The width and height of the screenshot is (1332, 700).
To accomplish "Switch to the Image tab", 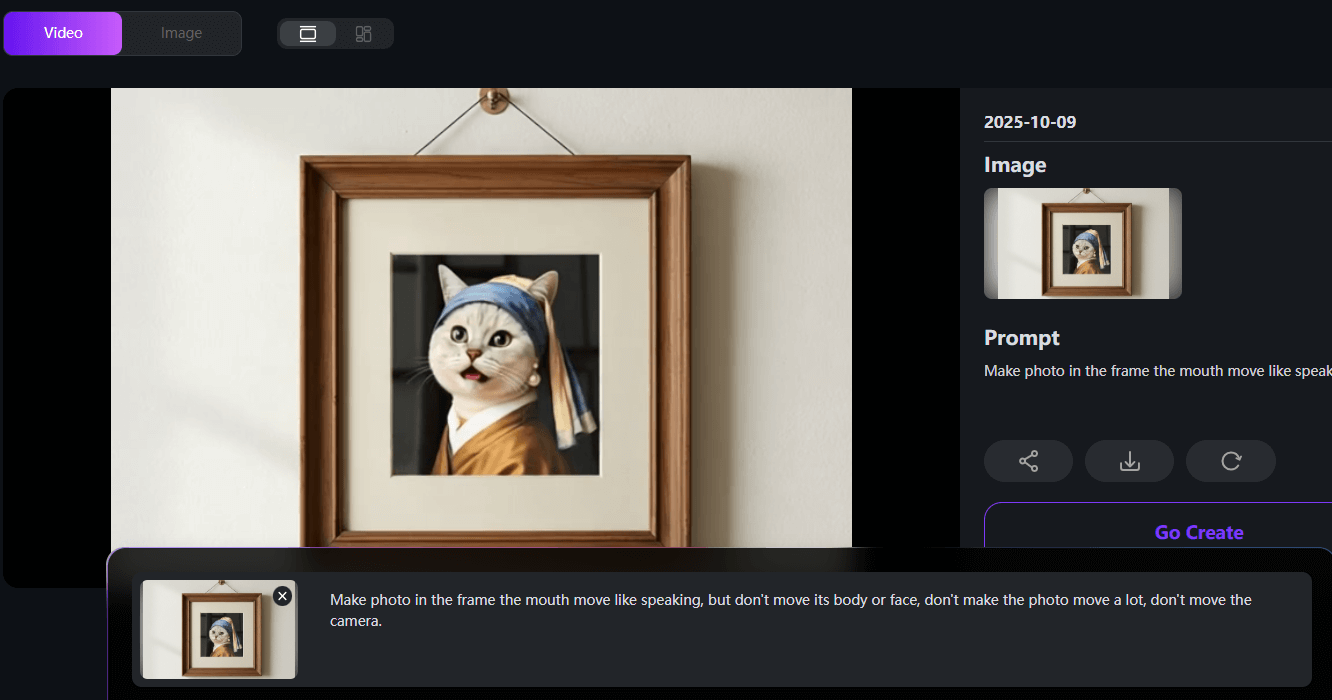I will coord(181,33).
